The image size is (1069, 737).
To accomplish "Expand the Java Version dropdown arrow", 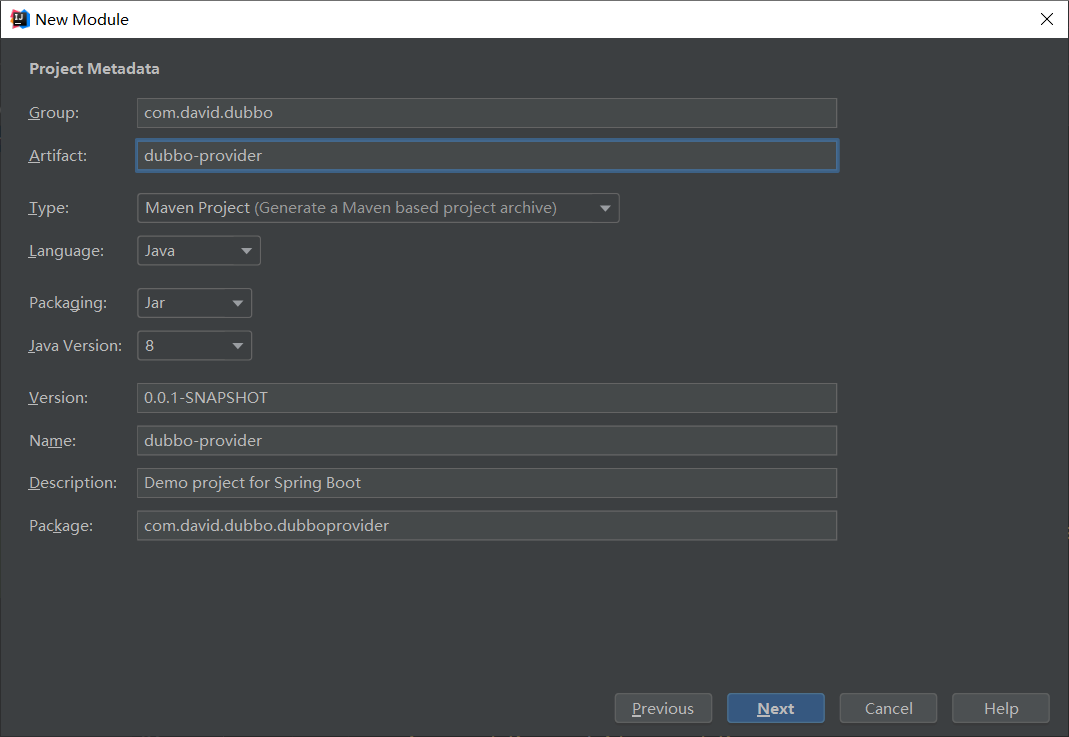I will (237, 346).
